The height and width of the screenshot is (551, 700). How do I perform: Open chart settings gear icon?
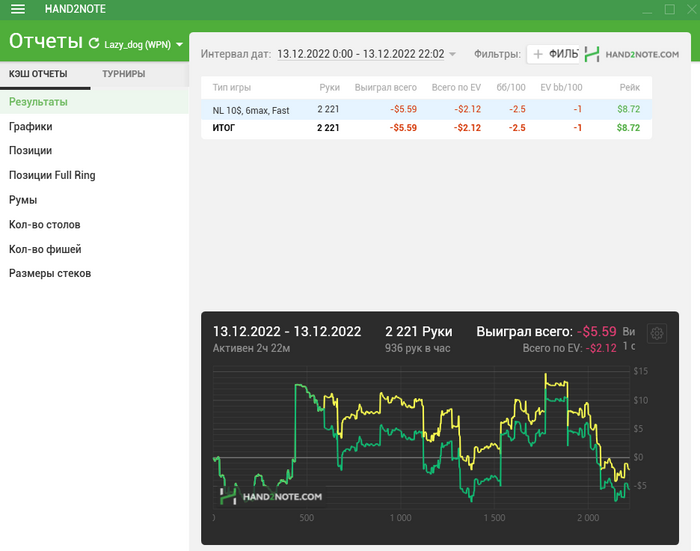pos(656,333)
